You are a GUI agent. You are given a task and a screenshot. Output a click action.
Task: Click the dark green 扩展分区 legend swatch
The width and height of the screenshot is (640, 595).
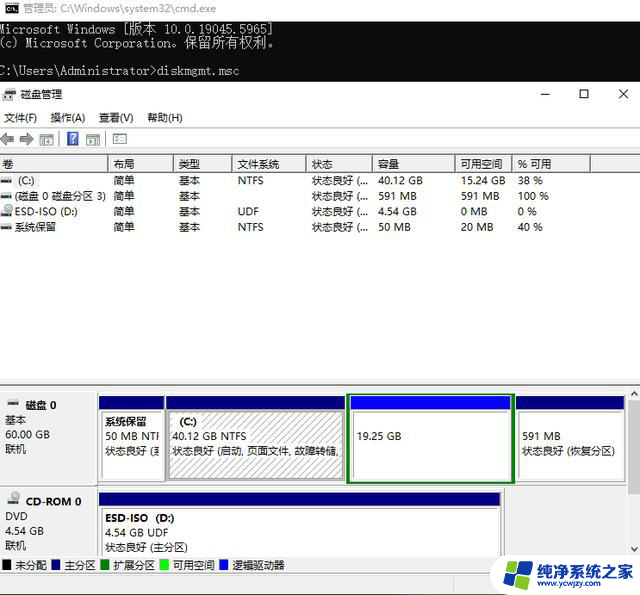pyautogui.click(x=105, y=565)
